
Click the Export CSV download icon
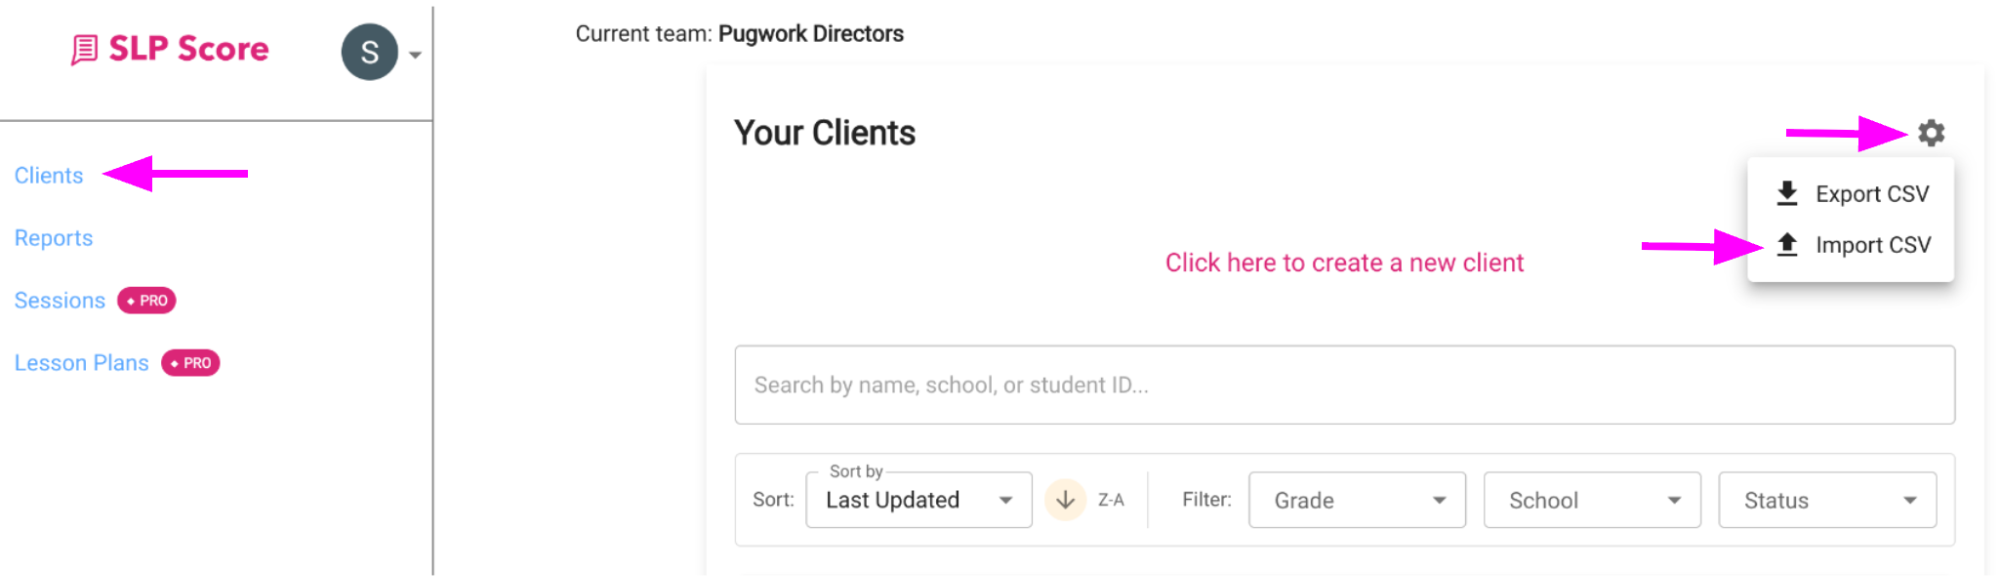[1789, 193]
